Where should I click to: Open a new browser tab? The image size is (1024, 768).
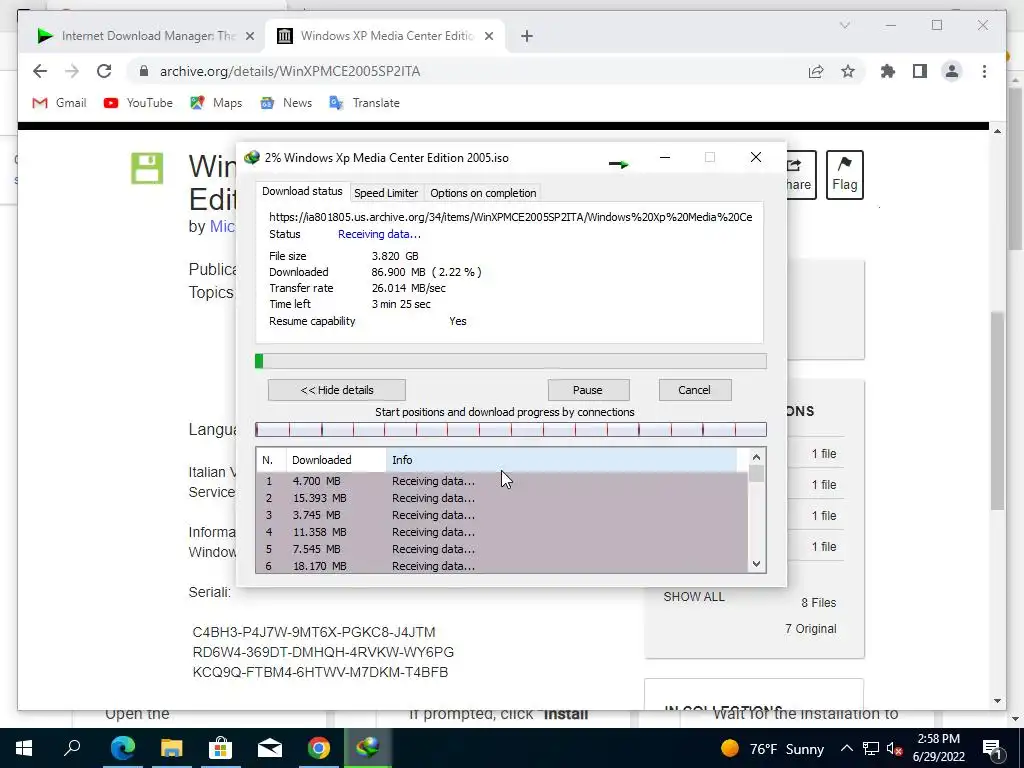527,36
